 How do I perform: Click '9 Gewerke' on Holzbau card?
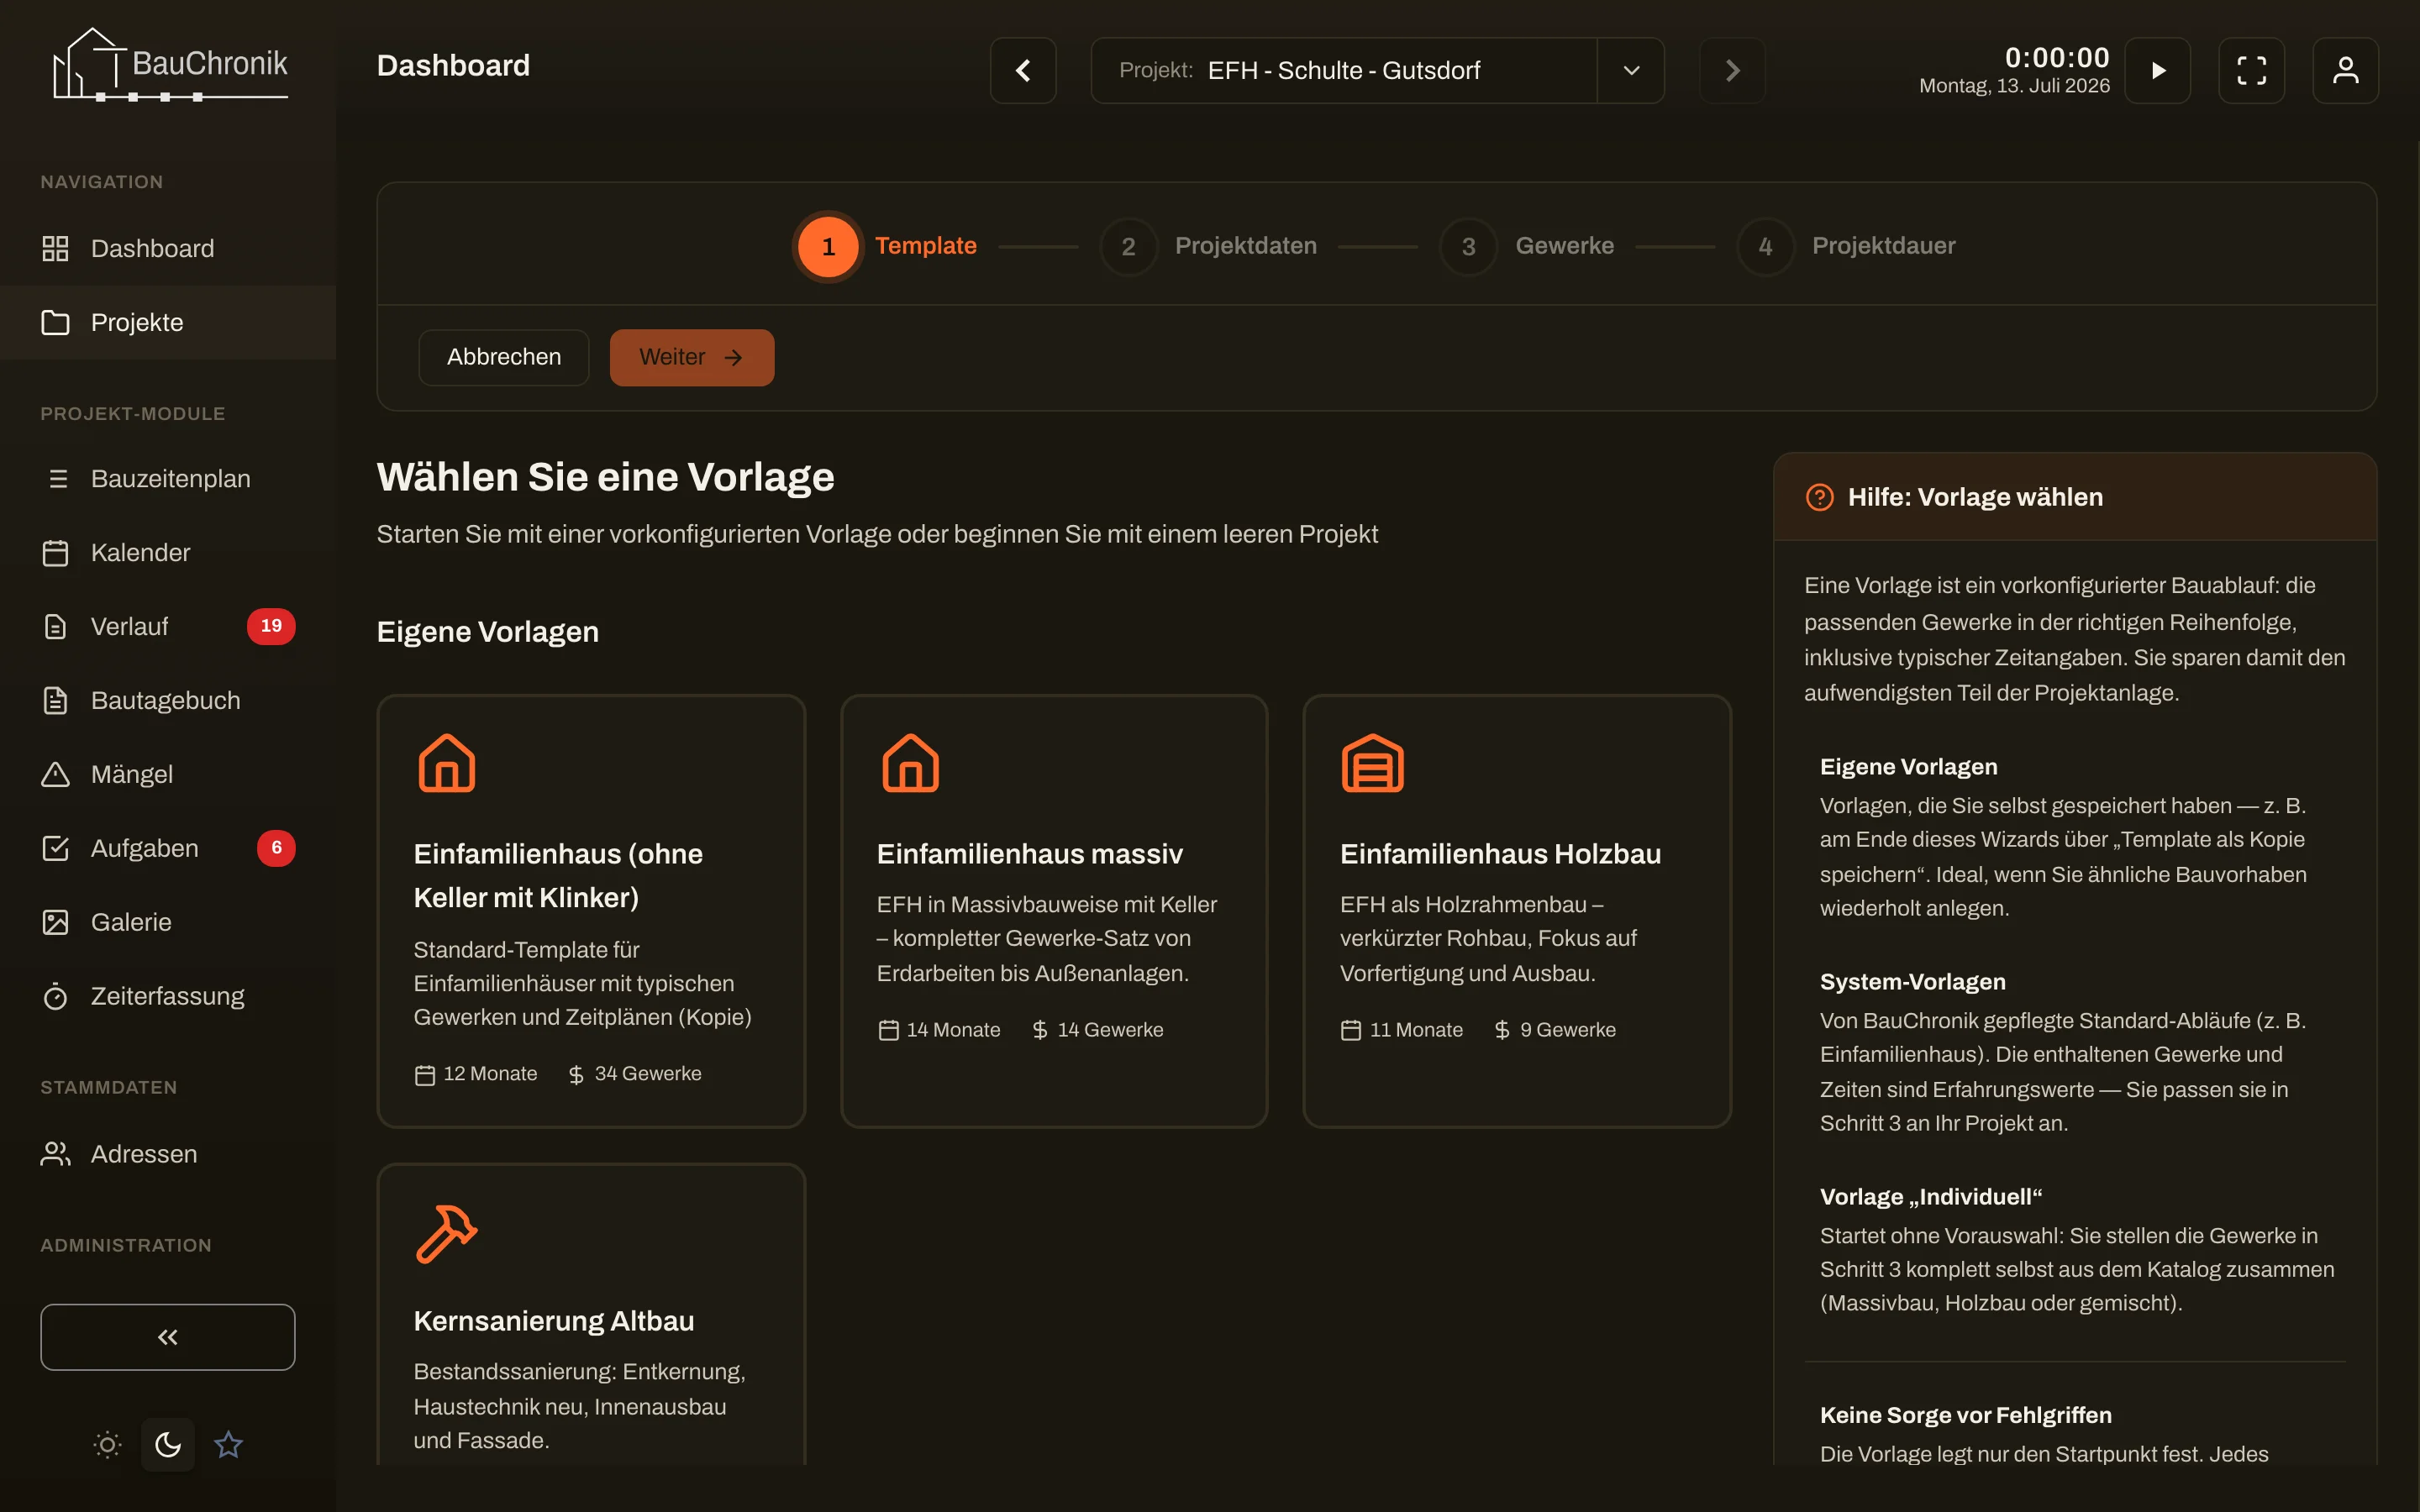1555,1030
